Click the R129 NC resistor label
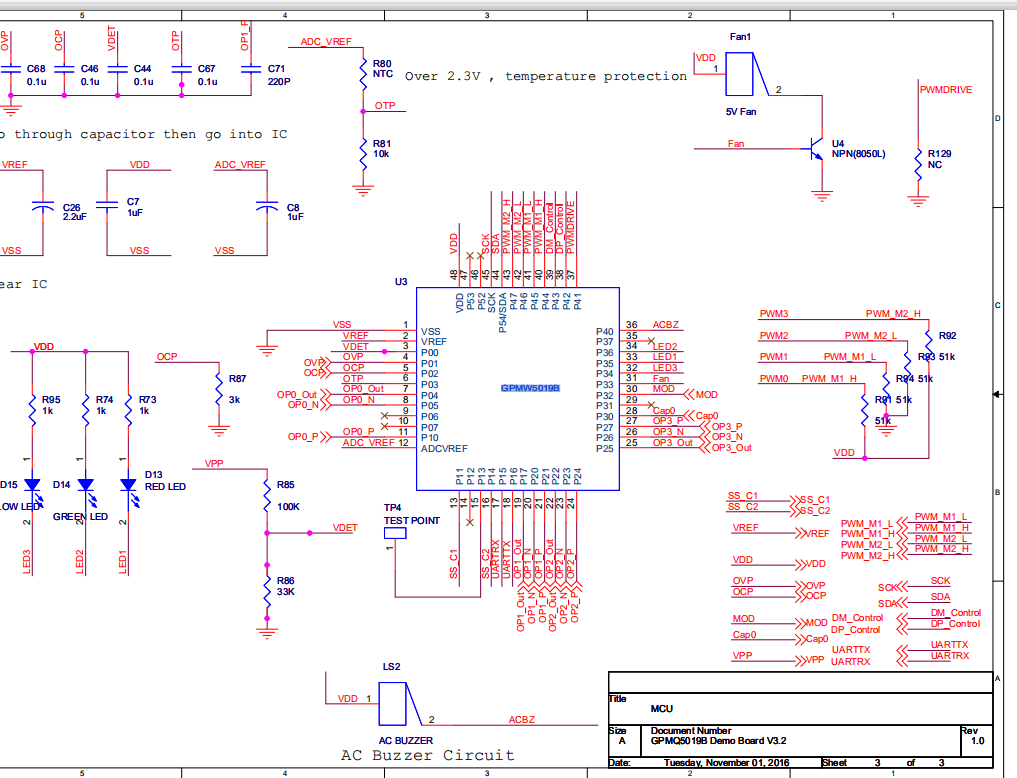Viewport: 1017px width, 778px height. [939, 159]
